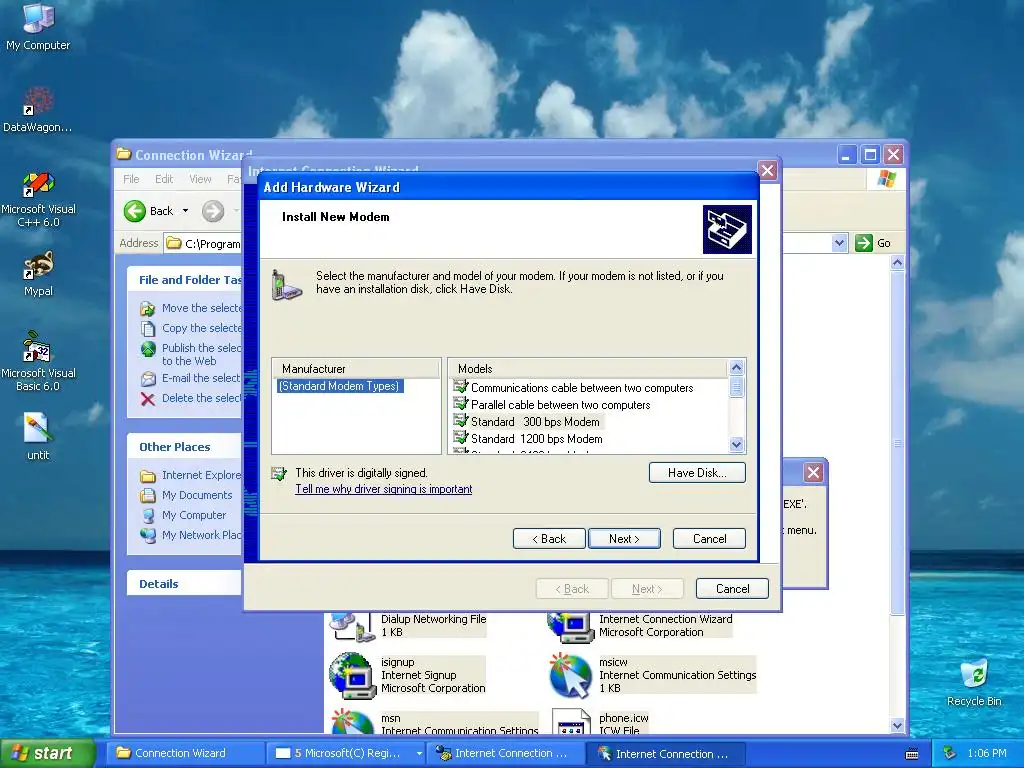Viewport: 1024px width, 768px height.
Task: Select Standard Modem Types manufacturer
Action: tap(340, 386)
